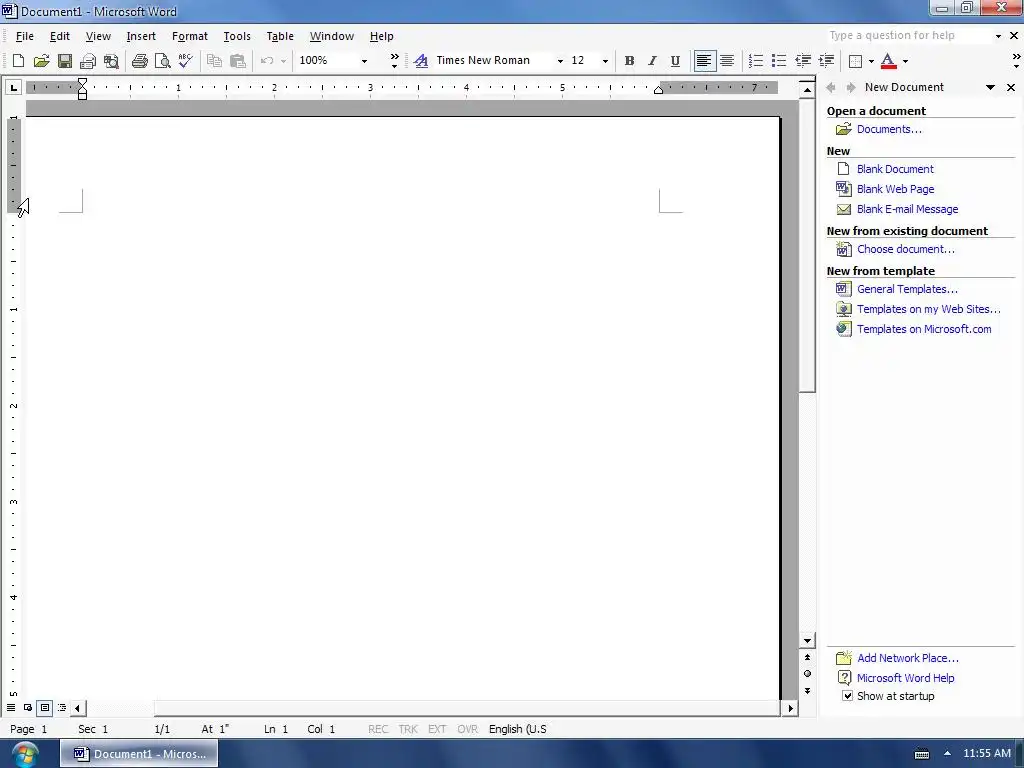Expand Undo history dropdown arrow
Image resolution: width=1024 pixels, height=768 pixels.
(283, 61)
